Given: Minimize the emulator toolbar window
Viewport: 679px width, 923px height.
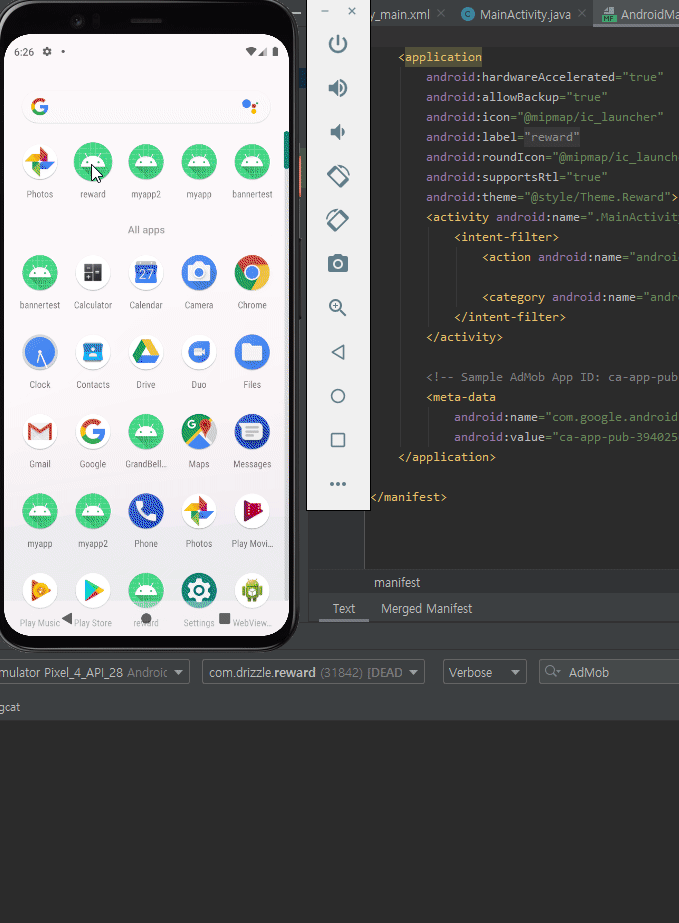Looking at the screenshot, I should click(x=325, y=11).
